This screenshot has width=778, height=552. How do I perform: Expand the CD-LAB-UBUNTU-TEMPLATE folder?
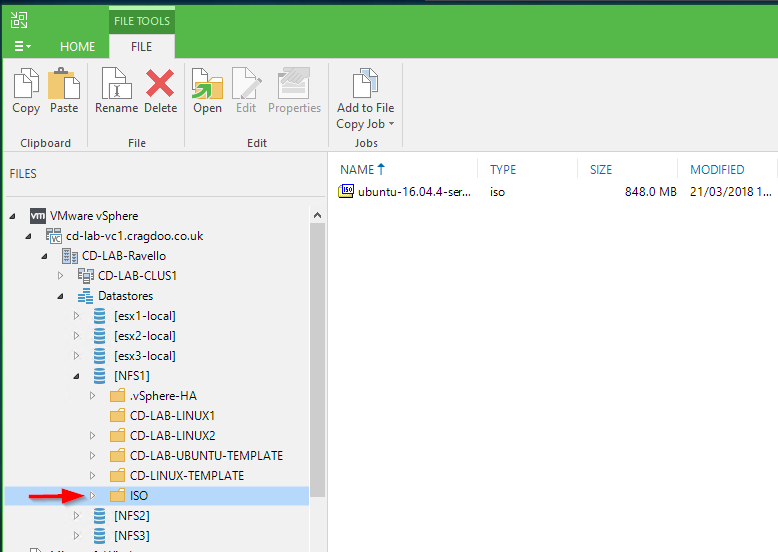tap(92, 455)
